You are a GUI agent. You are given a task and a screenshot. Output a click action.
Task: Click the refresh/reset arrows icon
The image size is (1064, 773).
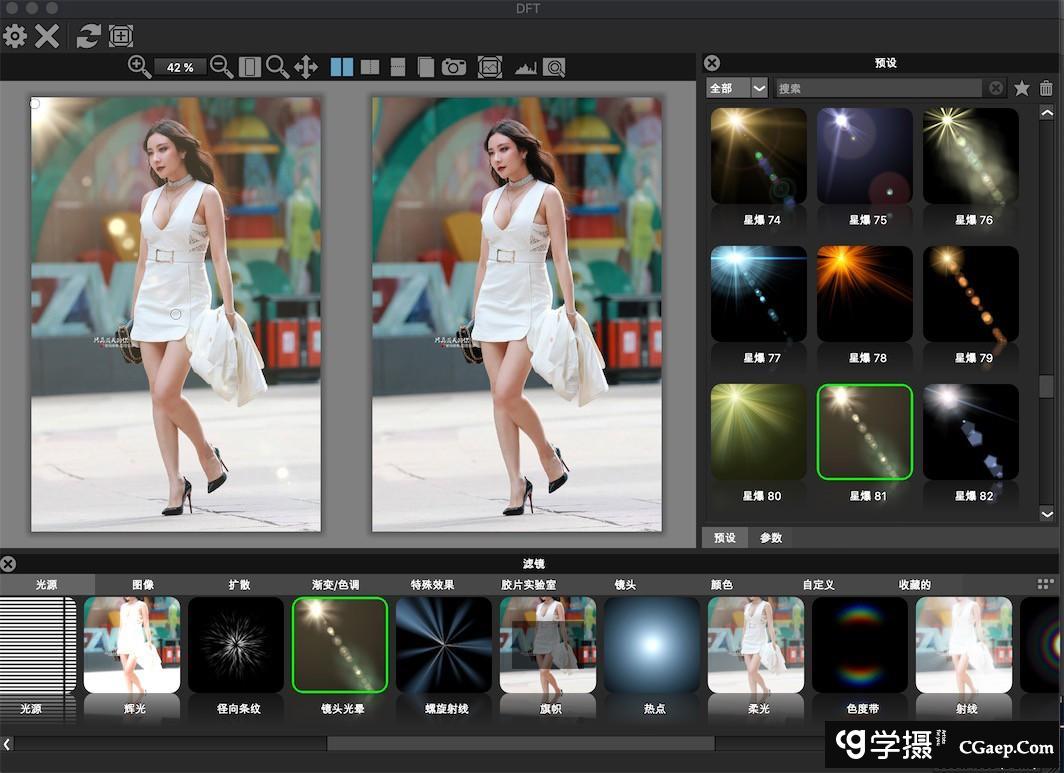click(x=88, y=37)
